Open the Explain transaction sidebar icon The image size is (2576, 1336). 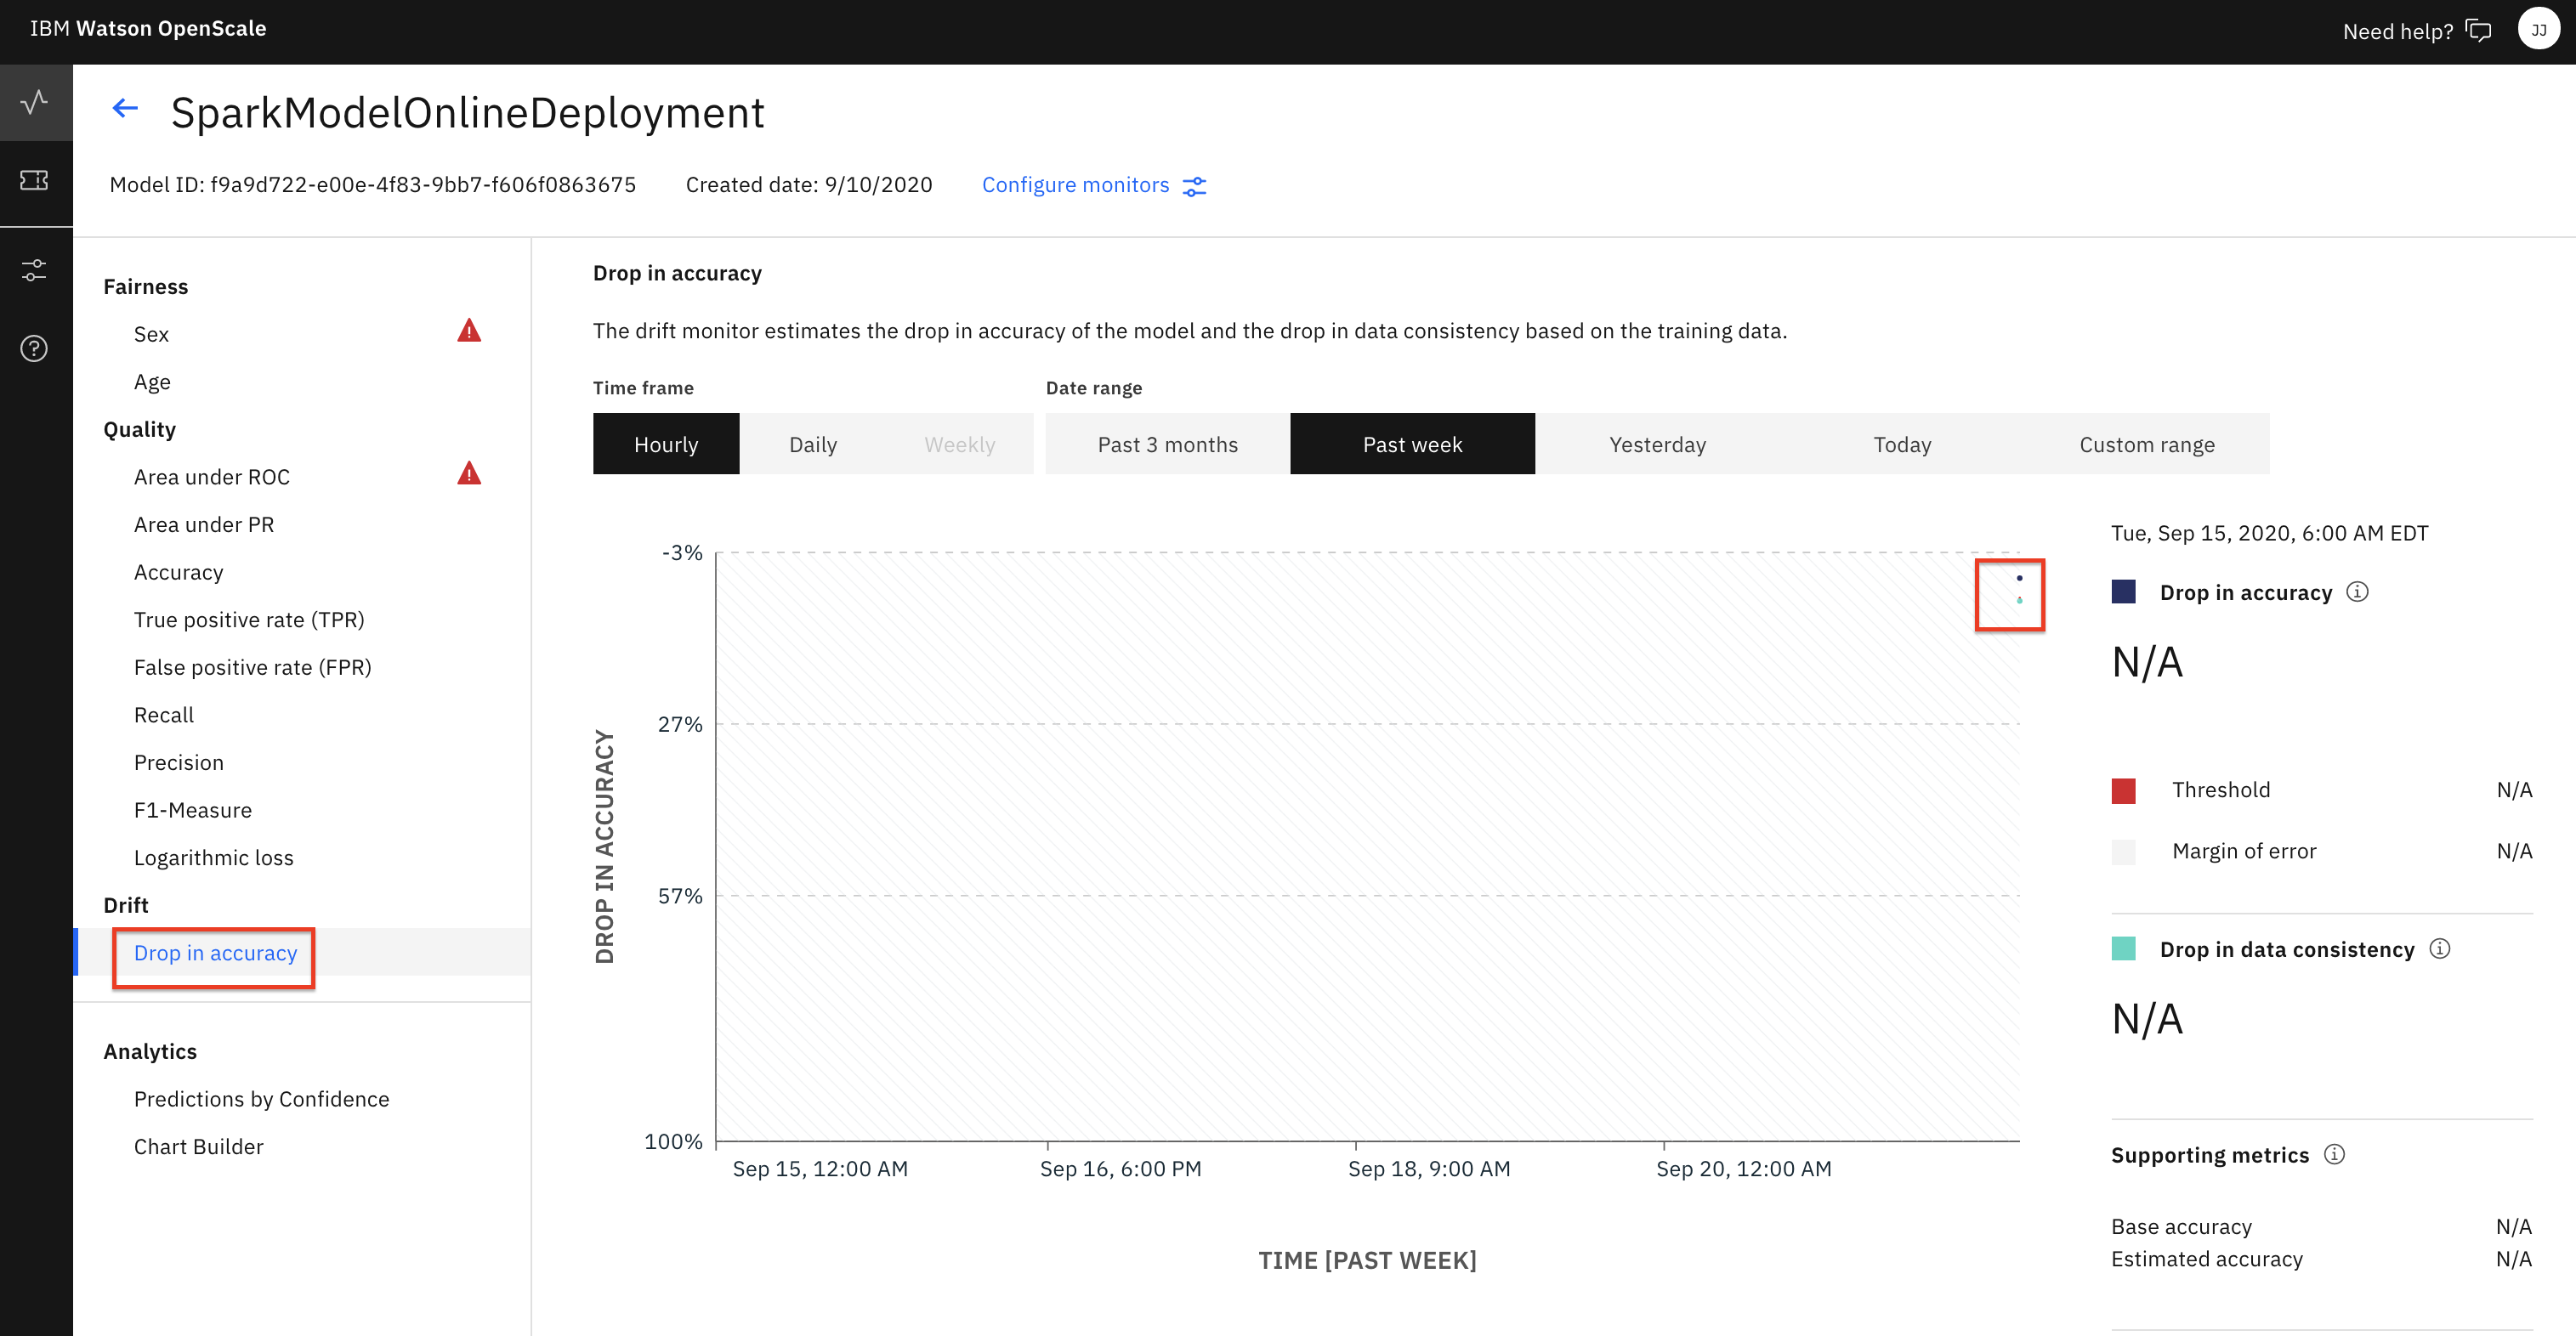(x=35, y=180)
